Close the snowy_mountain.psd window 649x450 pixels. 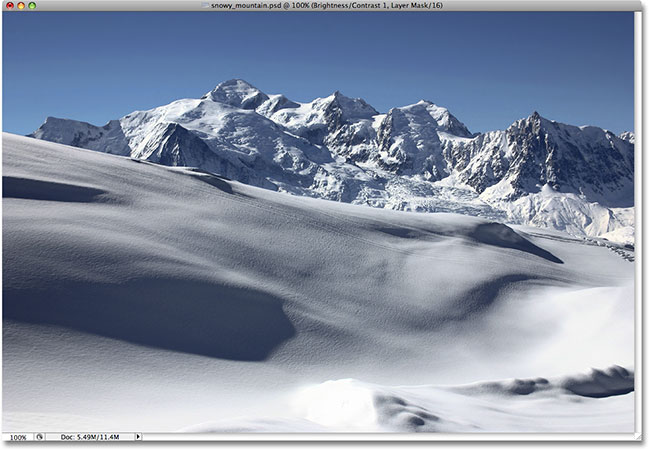tap(10, 5)
